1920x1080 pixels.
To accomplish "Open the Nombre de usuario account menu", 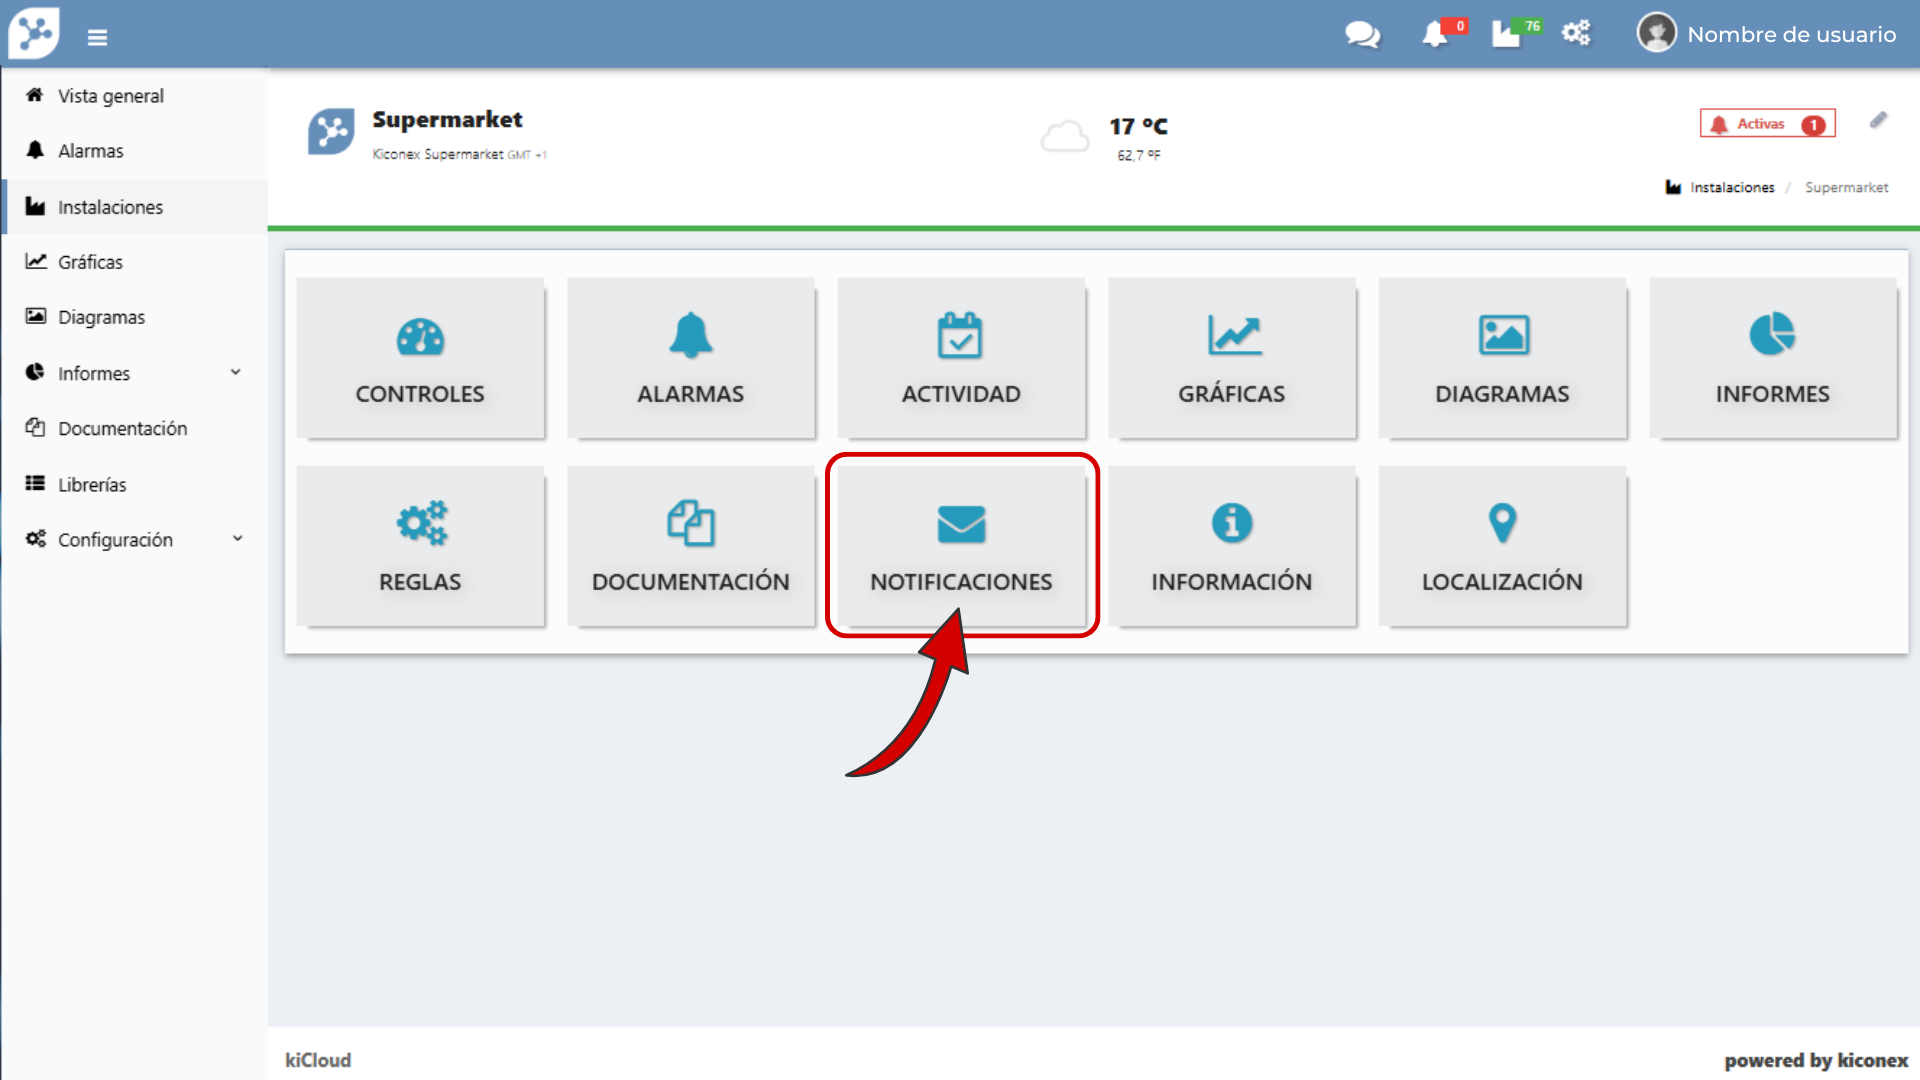I will coord(1767,34).
